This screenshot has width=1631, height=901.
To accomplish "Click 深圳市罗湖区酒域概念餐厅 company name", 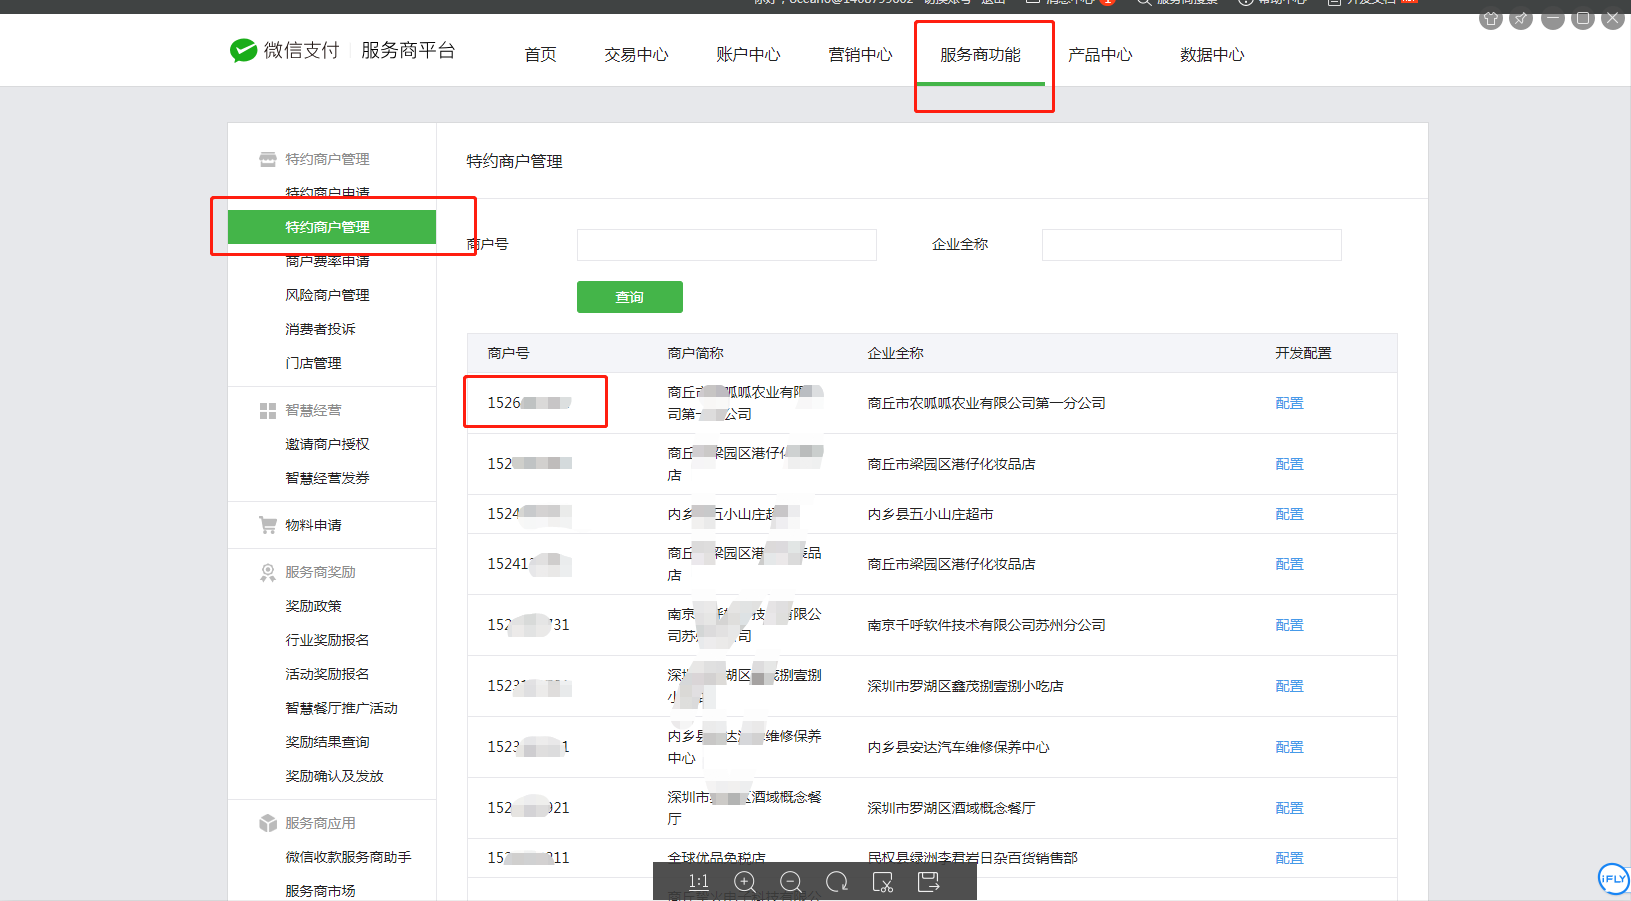I will click(951, 808).
